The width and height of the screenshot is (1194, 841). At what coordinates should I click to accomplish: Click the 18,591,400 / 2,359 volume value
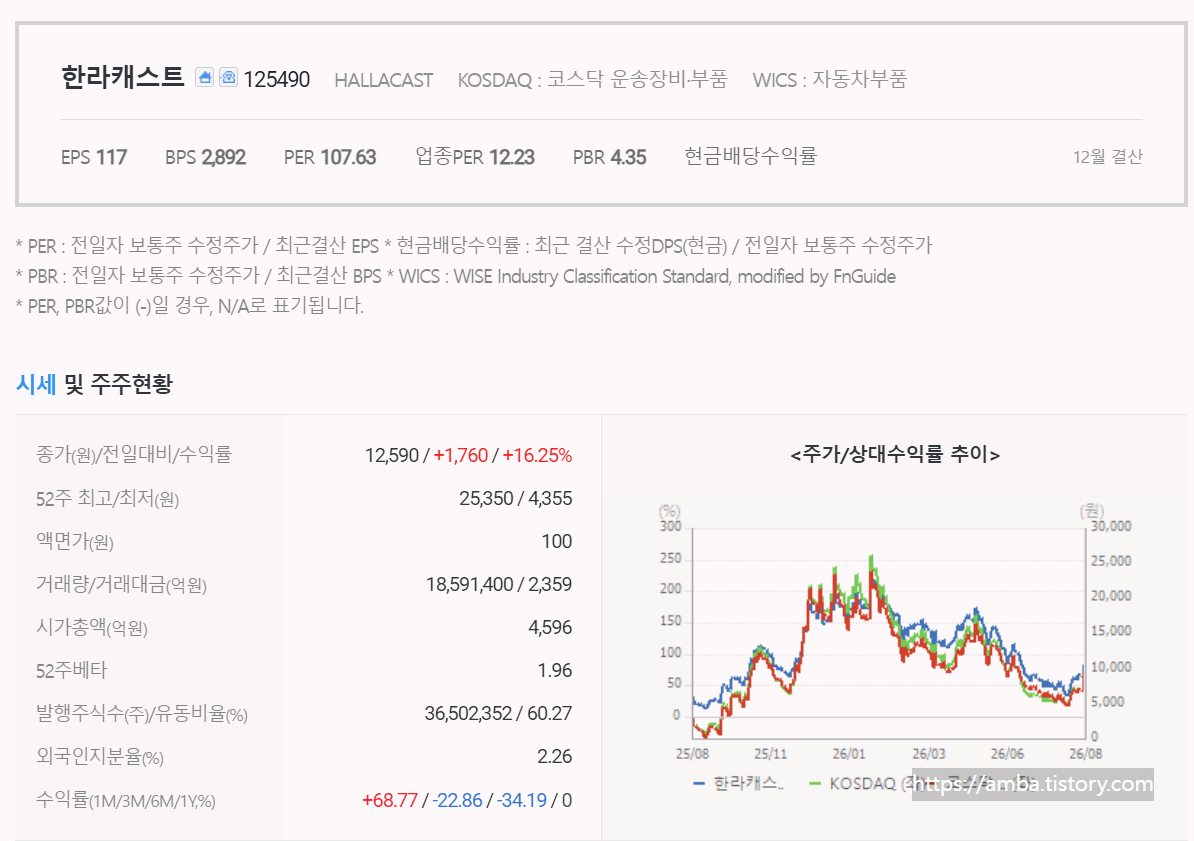click(x=499, y=584)
